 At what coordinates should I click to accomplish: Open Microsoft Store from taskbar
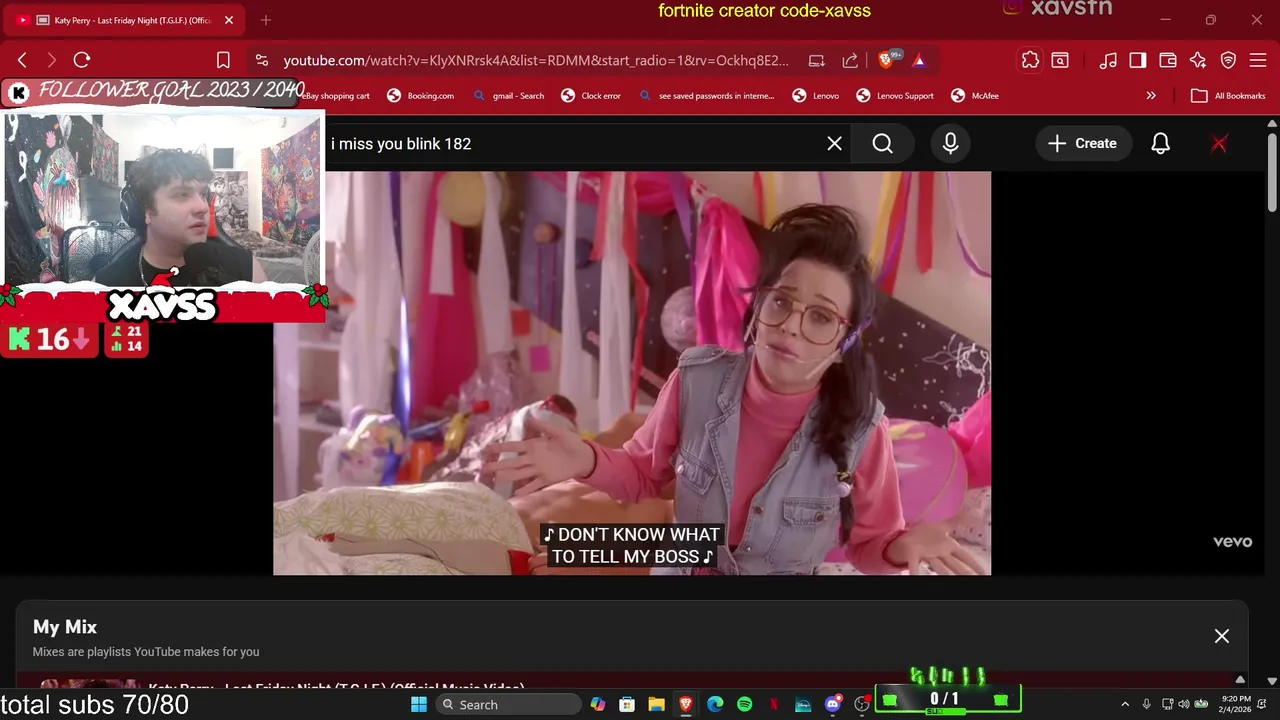pyautogui.click(x=627, y=704)
